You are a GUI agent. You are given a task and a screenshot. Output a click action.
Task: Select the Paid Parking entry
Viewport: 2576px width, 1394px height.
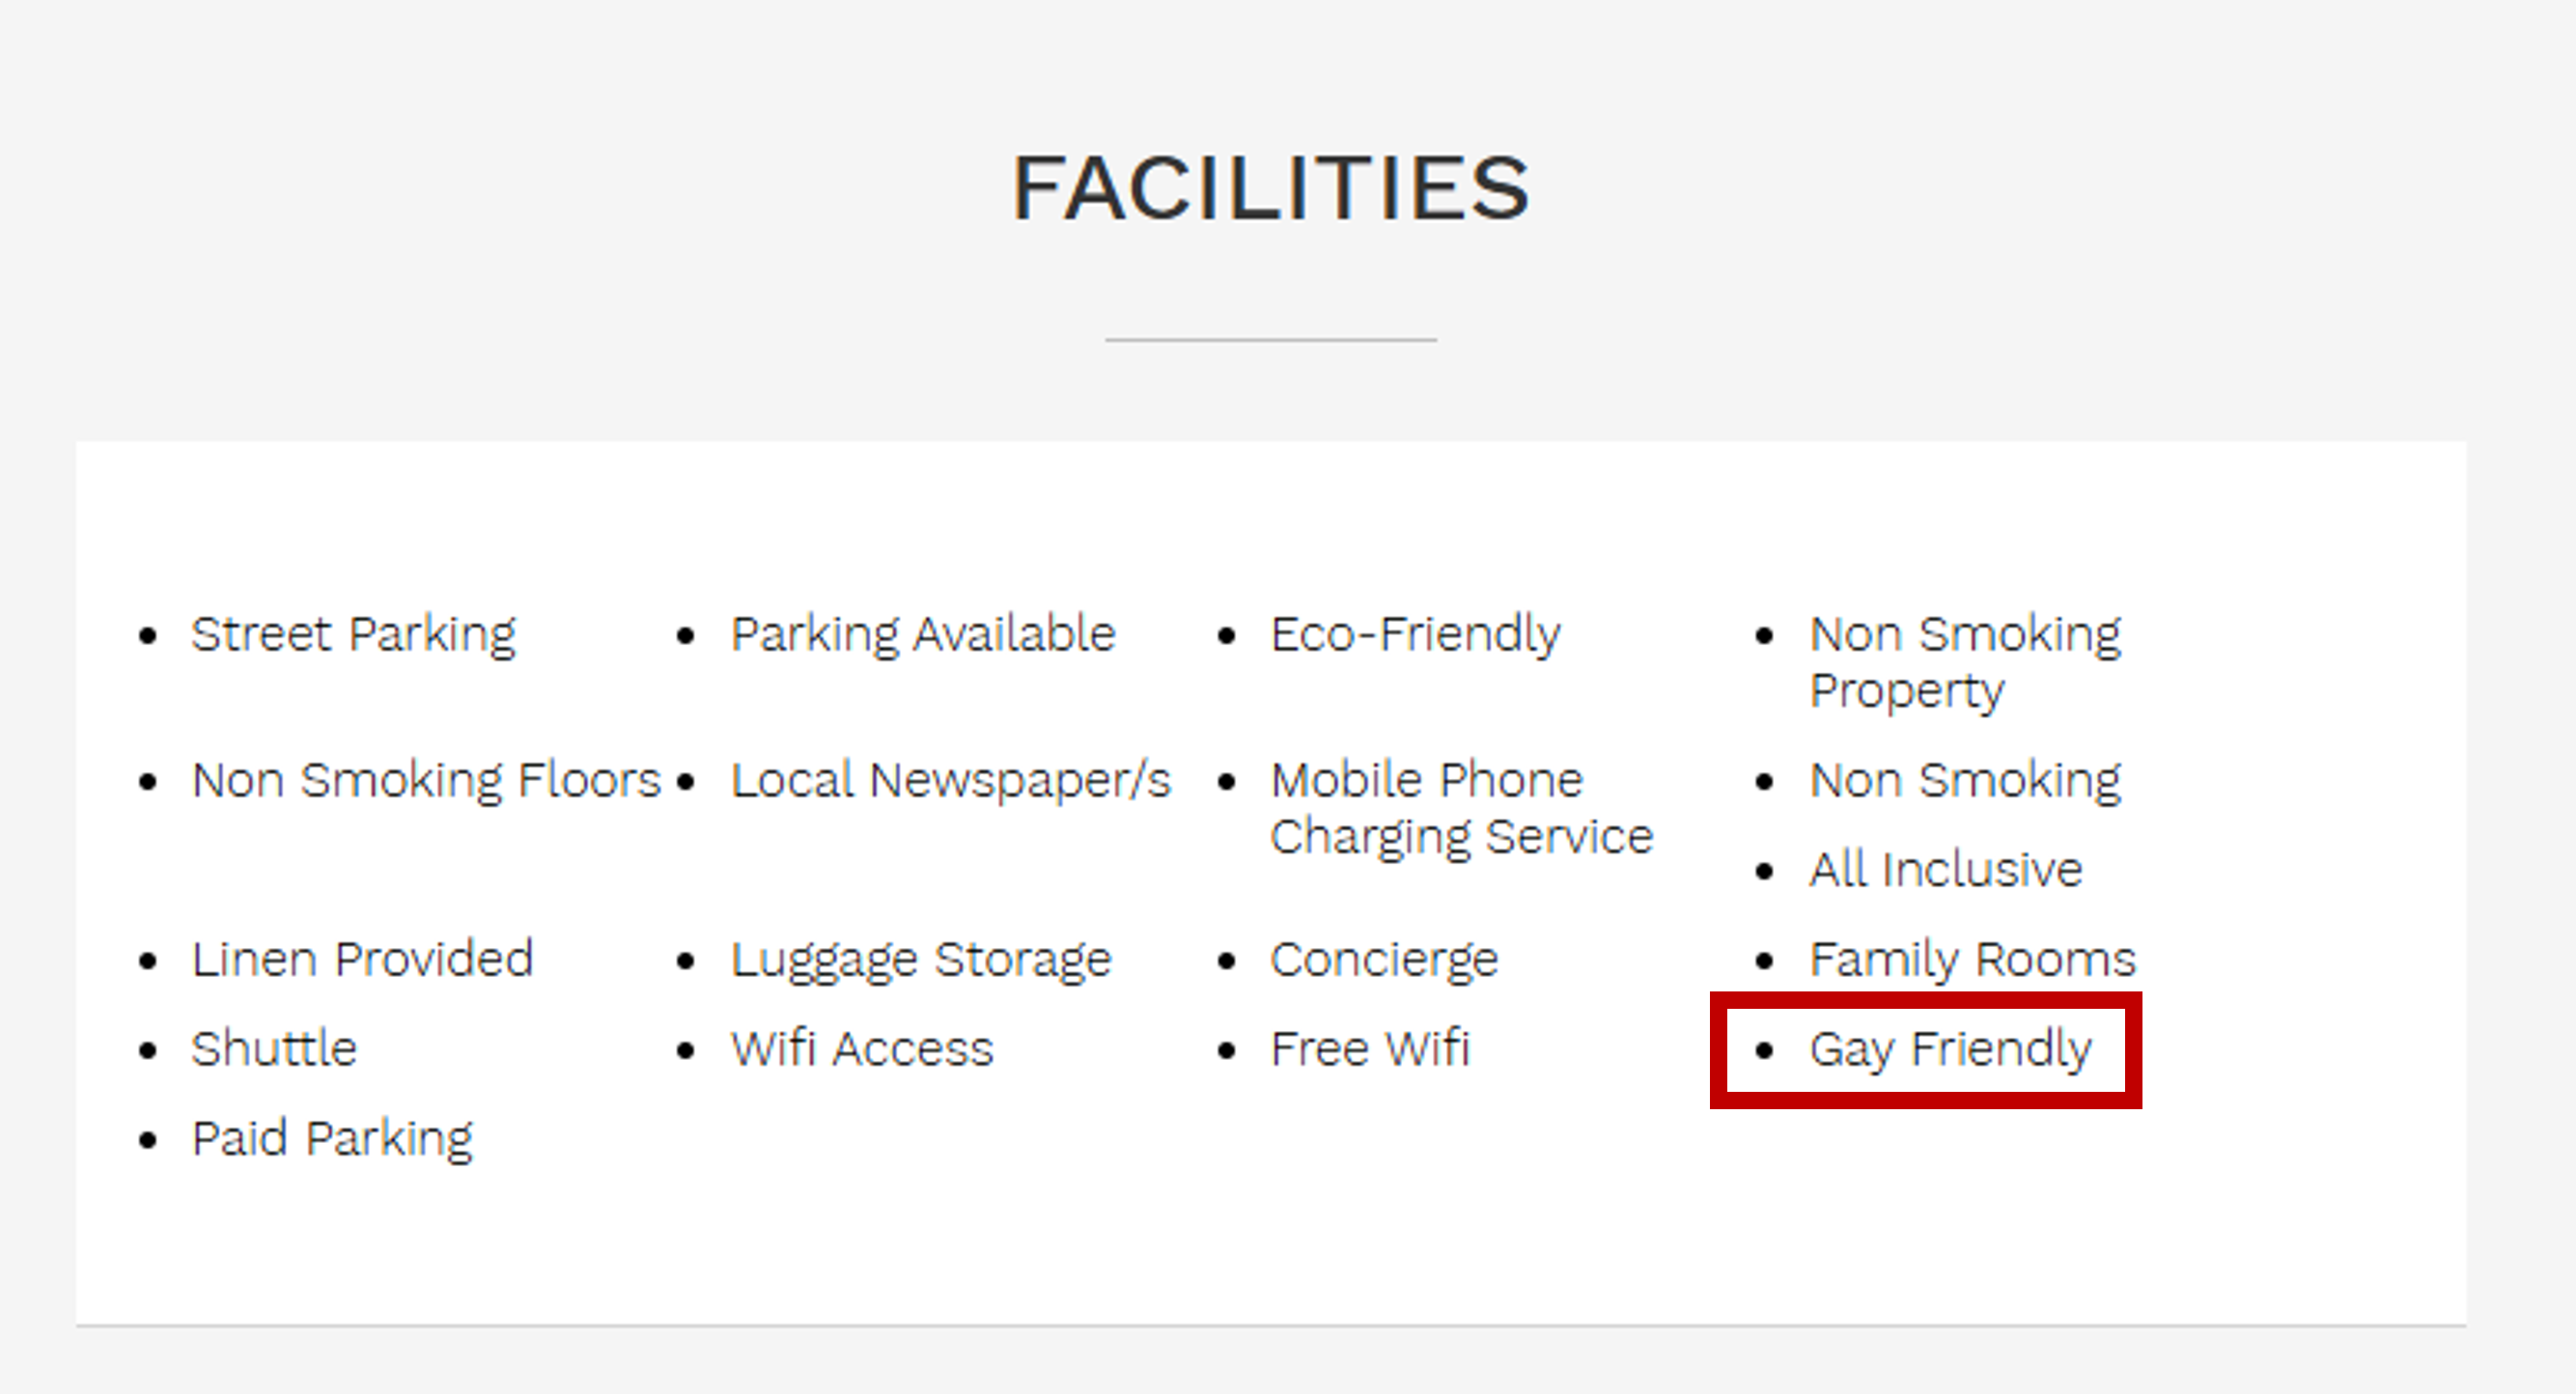pos(332,1138)
